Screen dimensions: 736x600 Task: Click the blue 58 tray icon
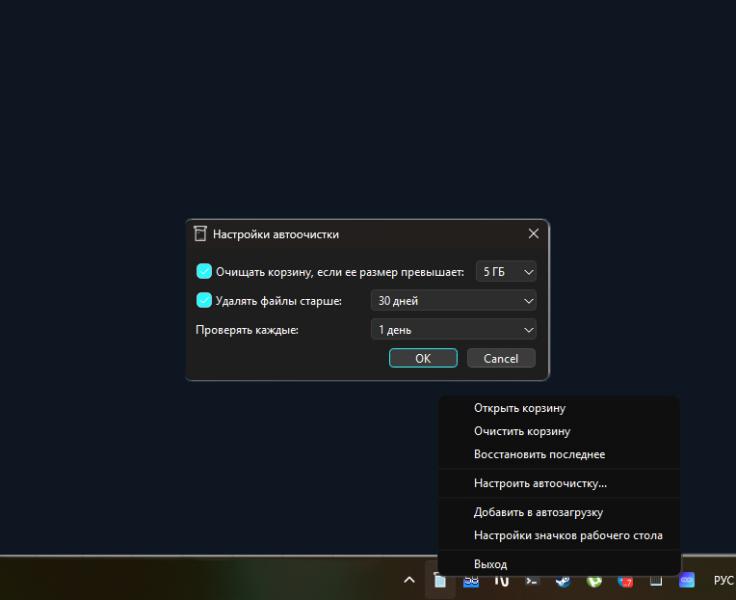pyautogui.click(x=471, y=581)
